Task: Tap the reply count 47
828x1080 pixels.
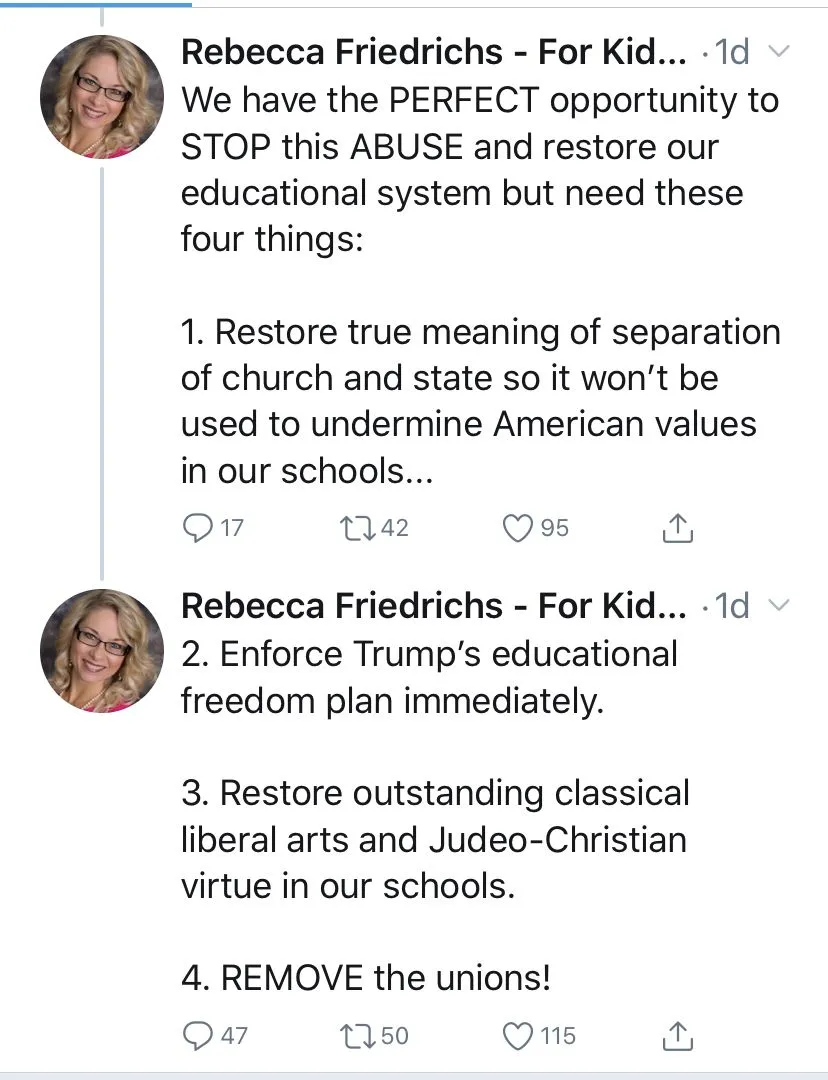Action: 233,1035
